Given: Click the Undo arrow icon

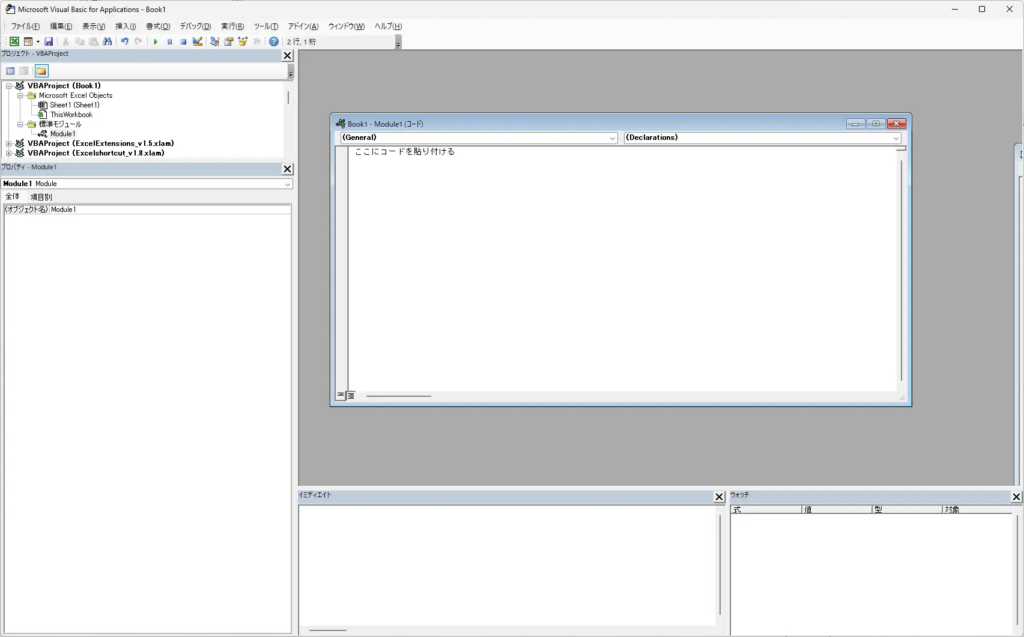Looking at the screenshot, I should tap(124, 42).
